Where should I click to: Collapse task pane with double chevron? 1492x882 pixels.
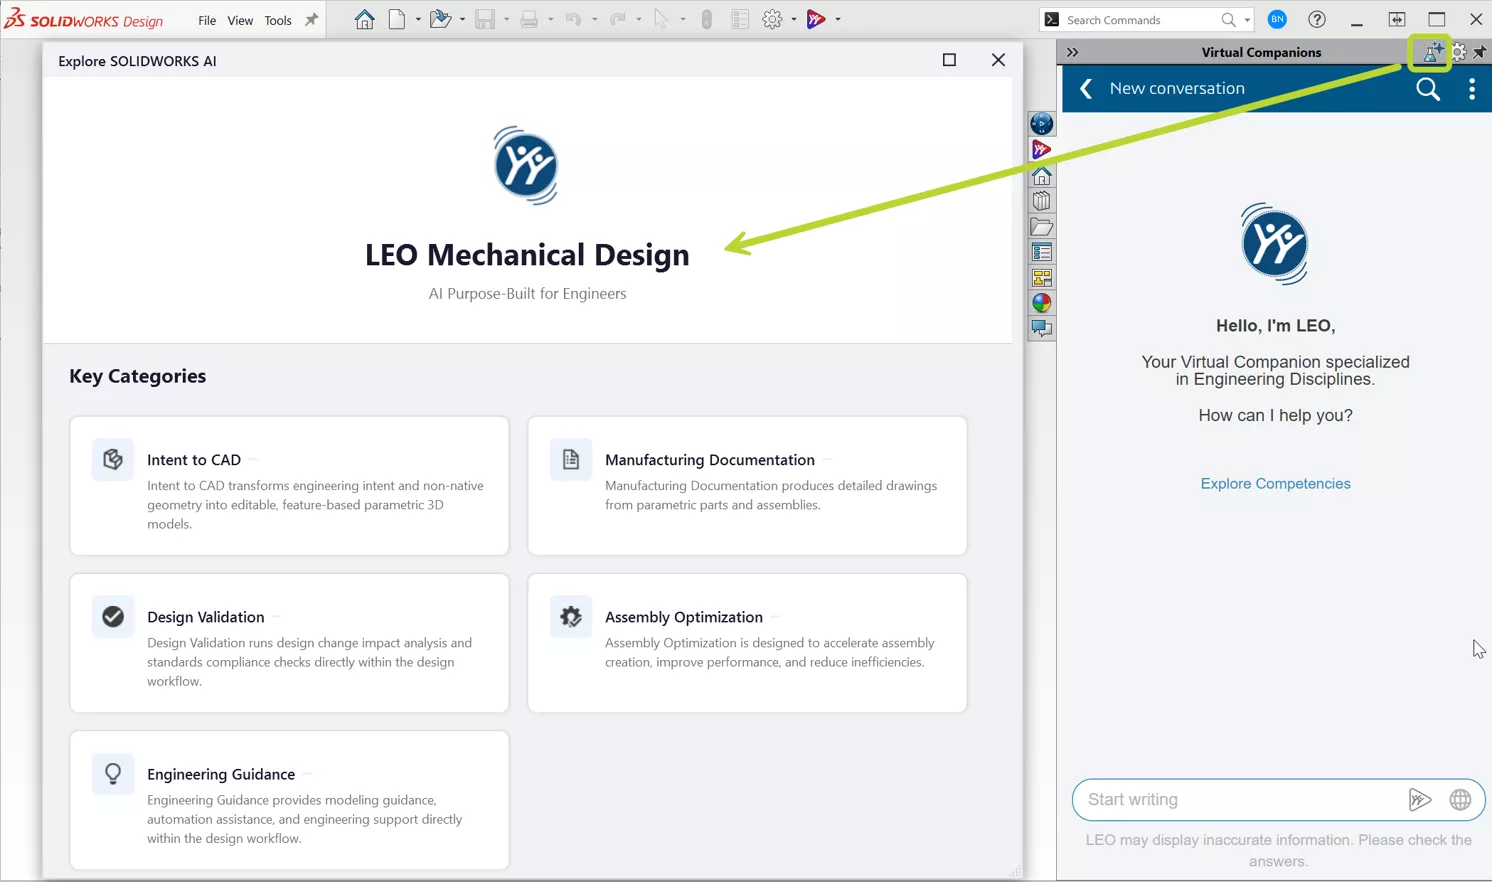1072,52
